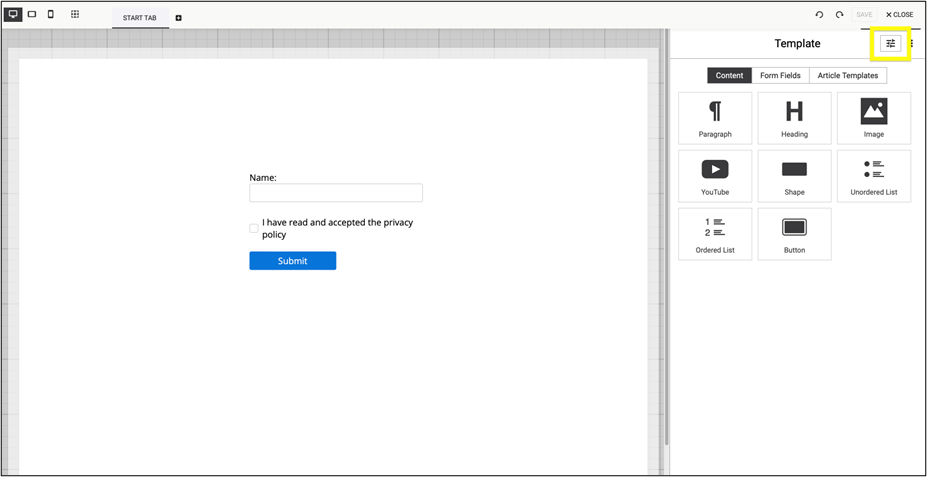Add an Unordered List element
Image resolution: width=927 pixels, height=477 pixels.
(874, 176)
